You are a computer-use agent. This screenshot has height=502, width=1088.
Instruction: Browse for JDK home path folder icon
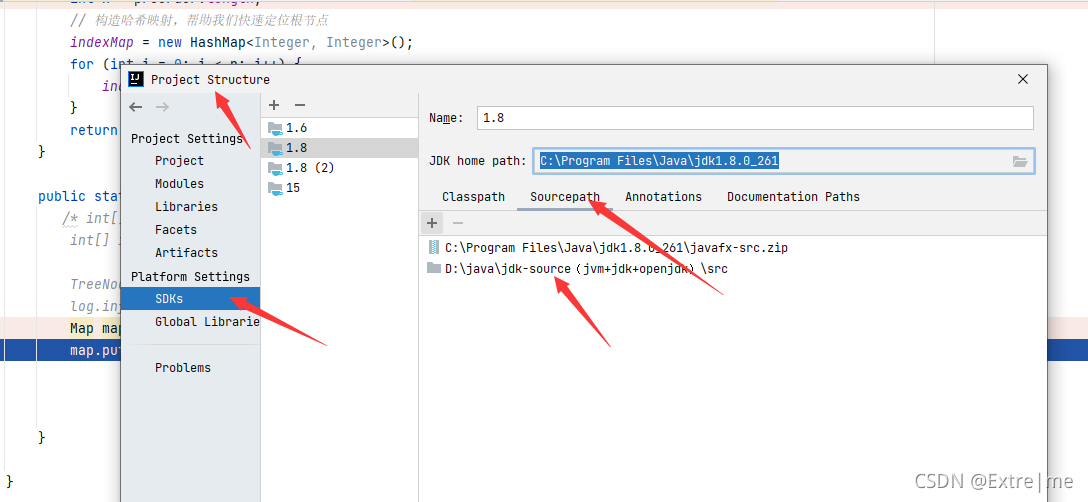coord(1019,161)
